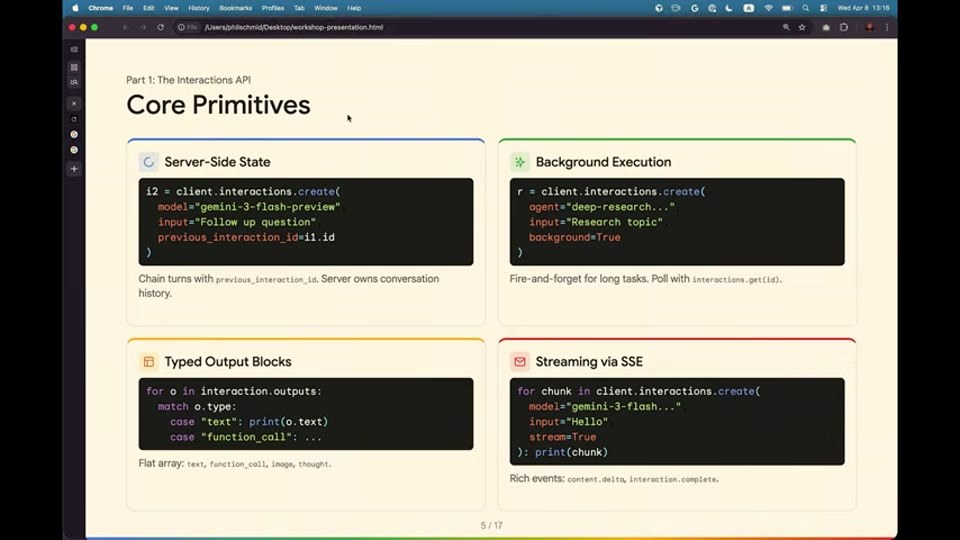The height and width of the screenshot is (540, 960).
Task: Open new tab with sidebar plus icon
Action: click(74, 168)
